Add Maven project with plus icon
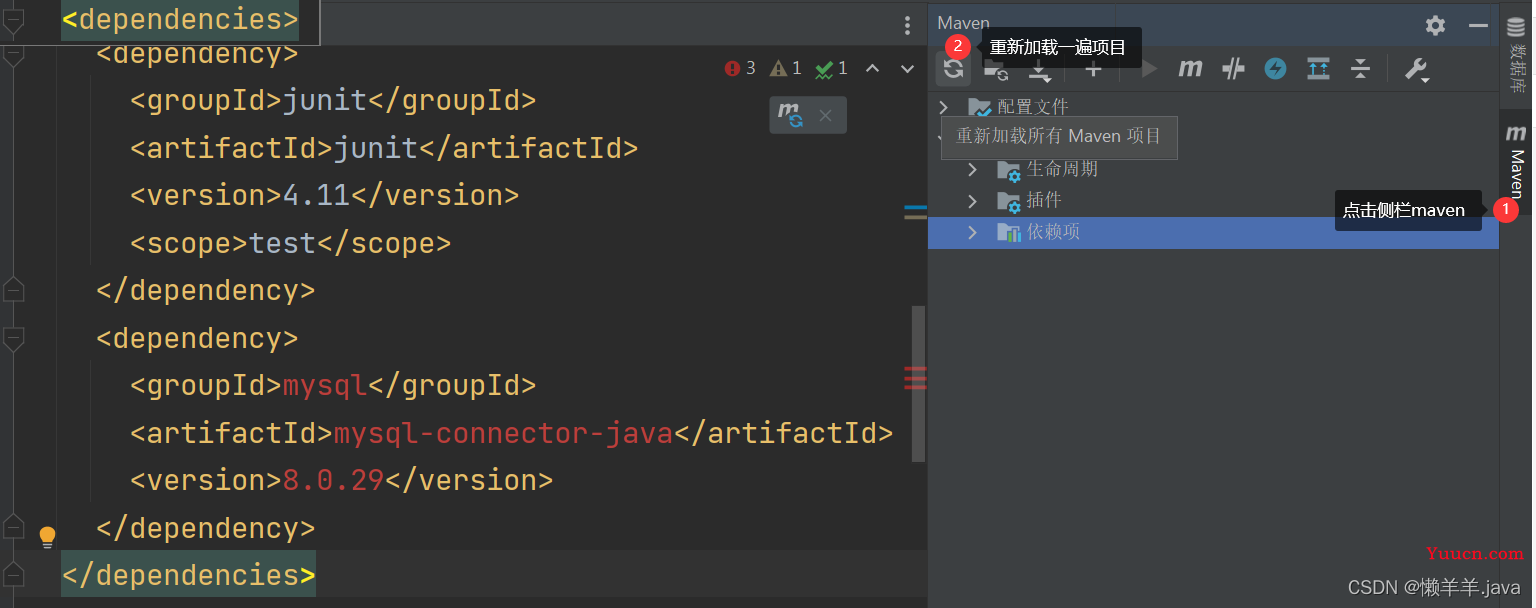This screenshot has height=608, width=1536. pyautogui.click(x=1093, y=68)
